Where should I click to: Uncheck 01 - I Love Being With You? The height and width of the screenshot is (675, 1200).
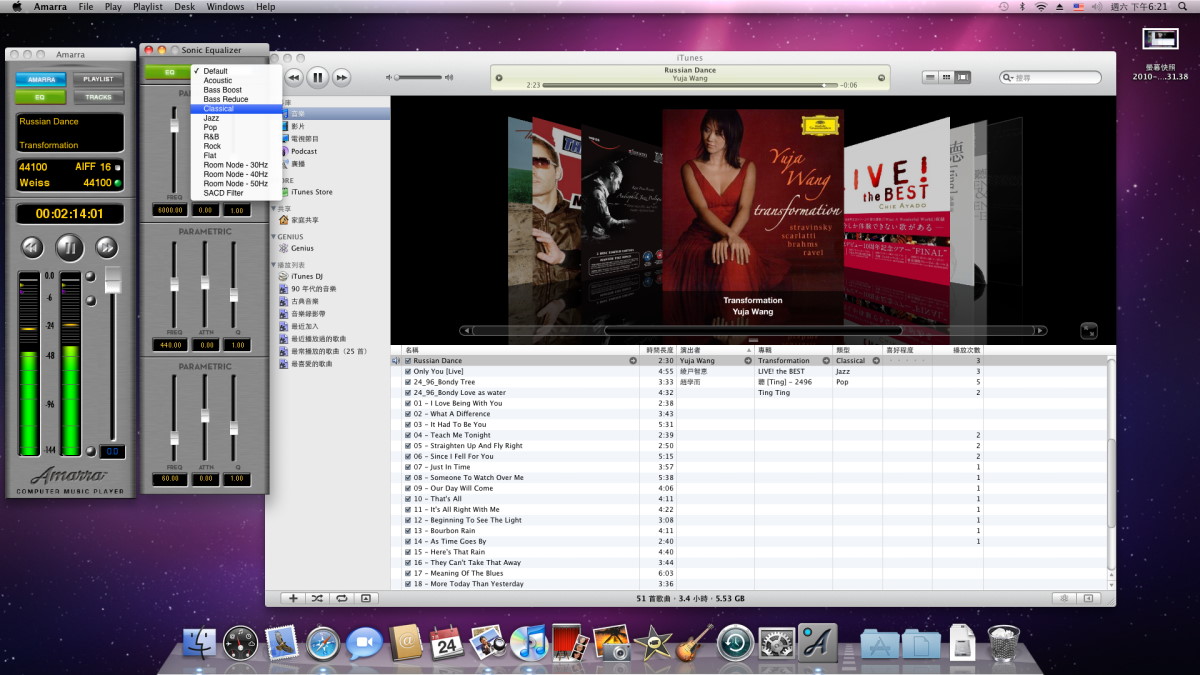point(408,403)
